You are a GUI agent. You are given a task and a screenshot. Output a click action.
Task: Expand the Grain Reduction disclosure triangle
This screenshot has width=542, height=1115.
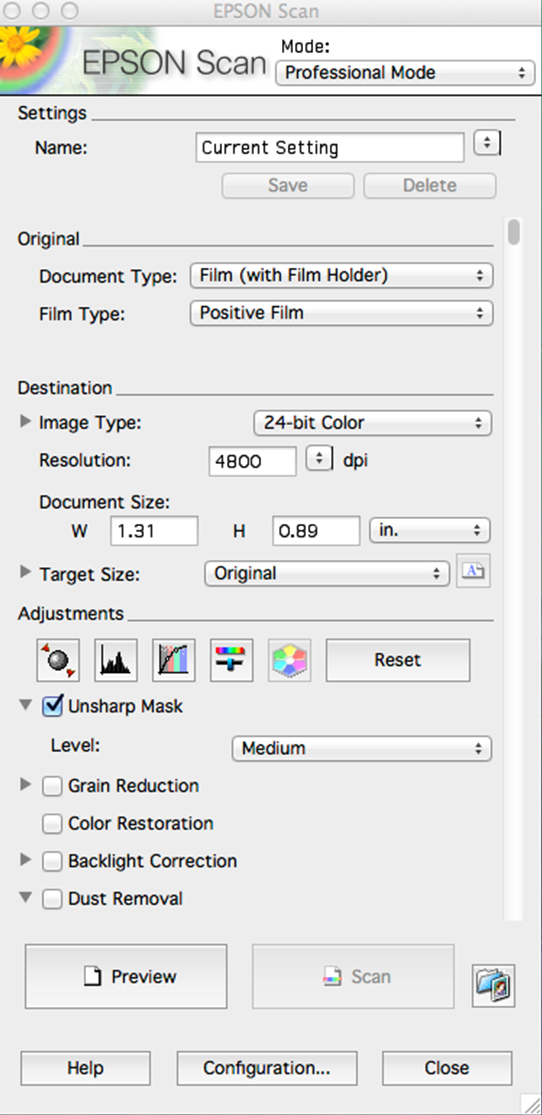coord(26,785)
